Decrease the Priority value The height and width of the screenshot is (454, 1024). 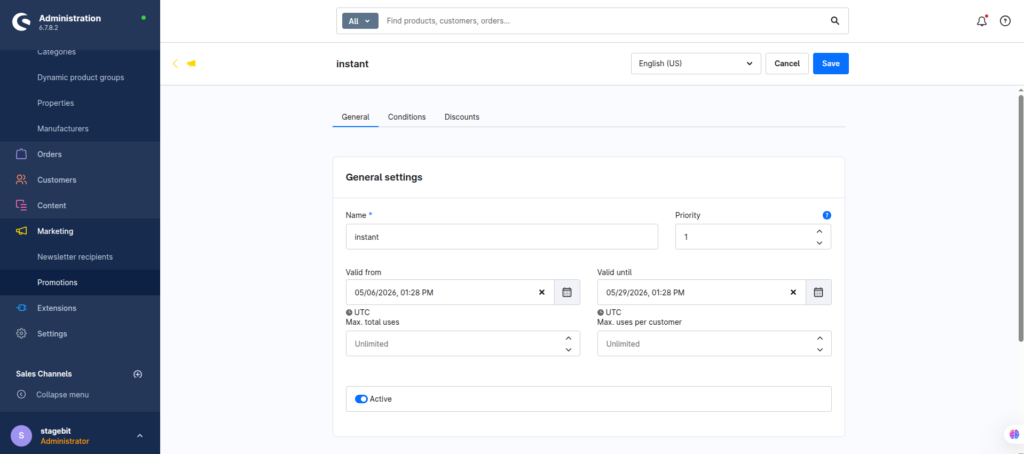(x=819, y=243)
